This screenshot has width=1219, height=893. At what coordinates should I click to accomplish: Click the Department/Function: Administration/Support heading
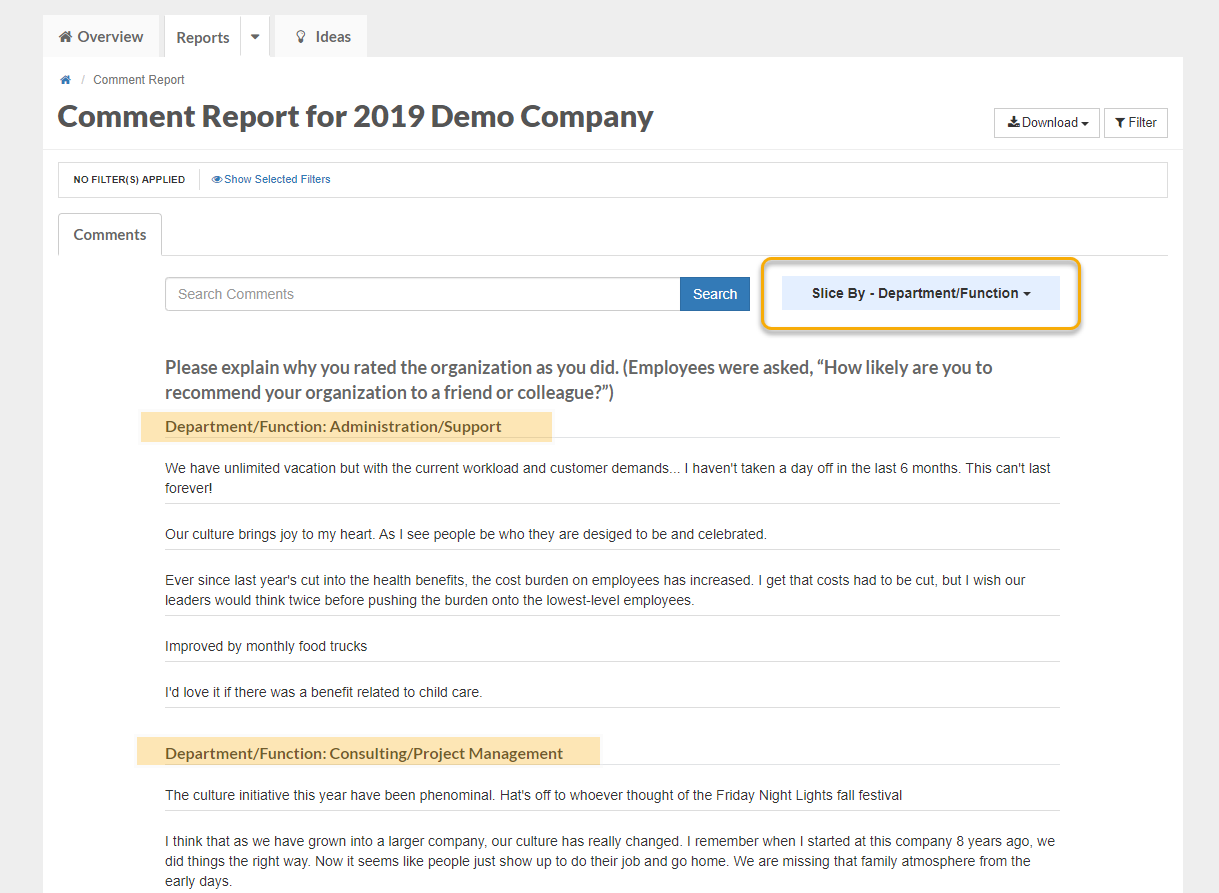pos(333,427)
